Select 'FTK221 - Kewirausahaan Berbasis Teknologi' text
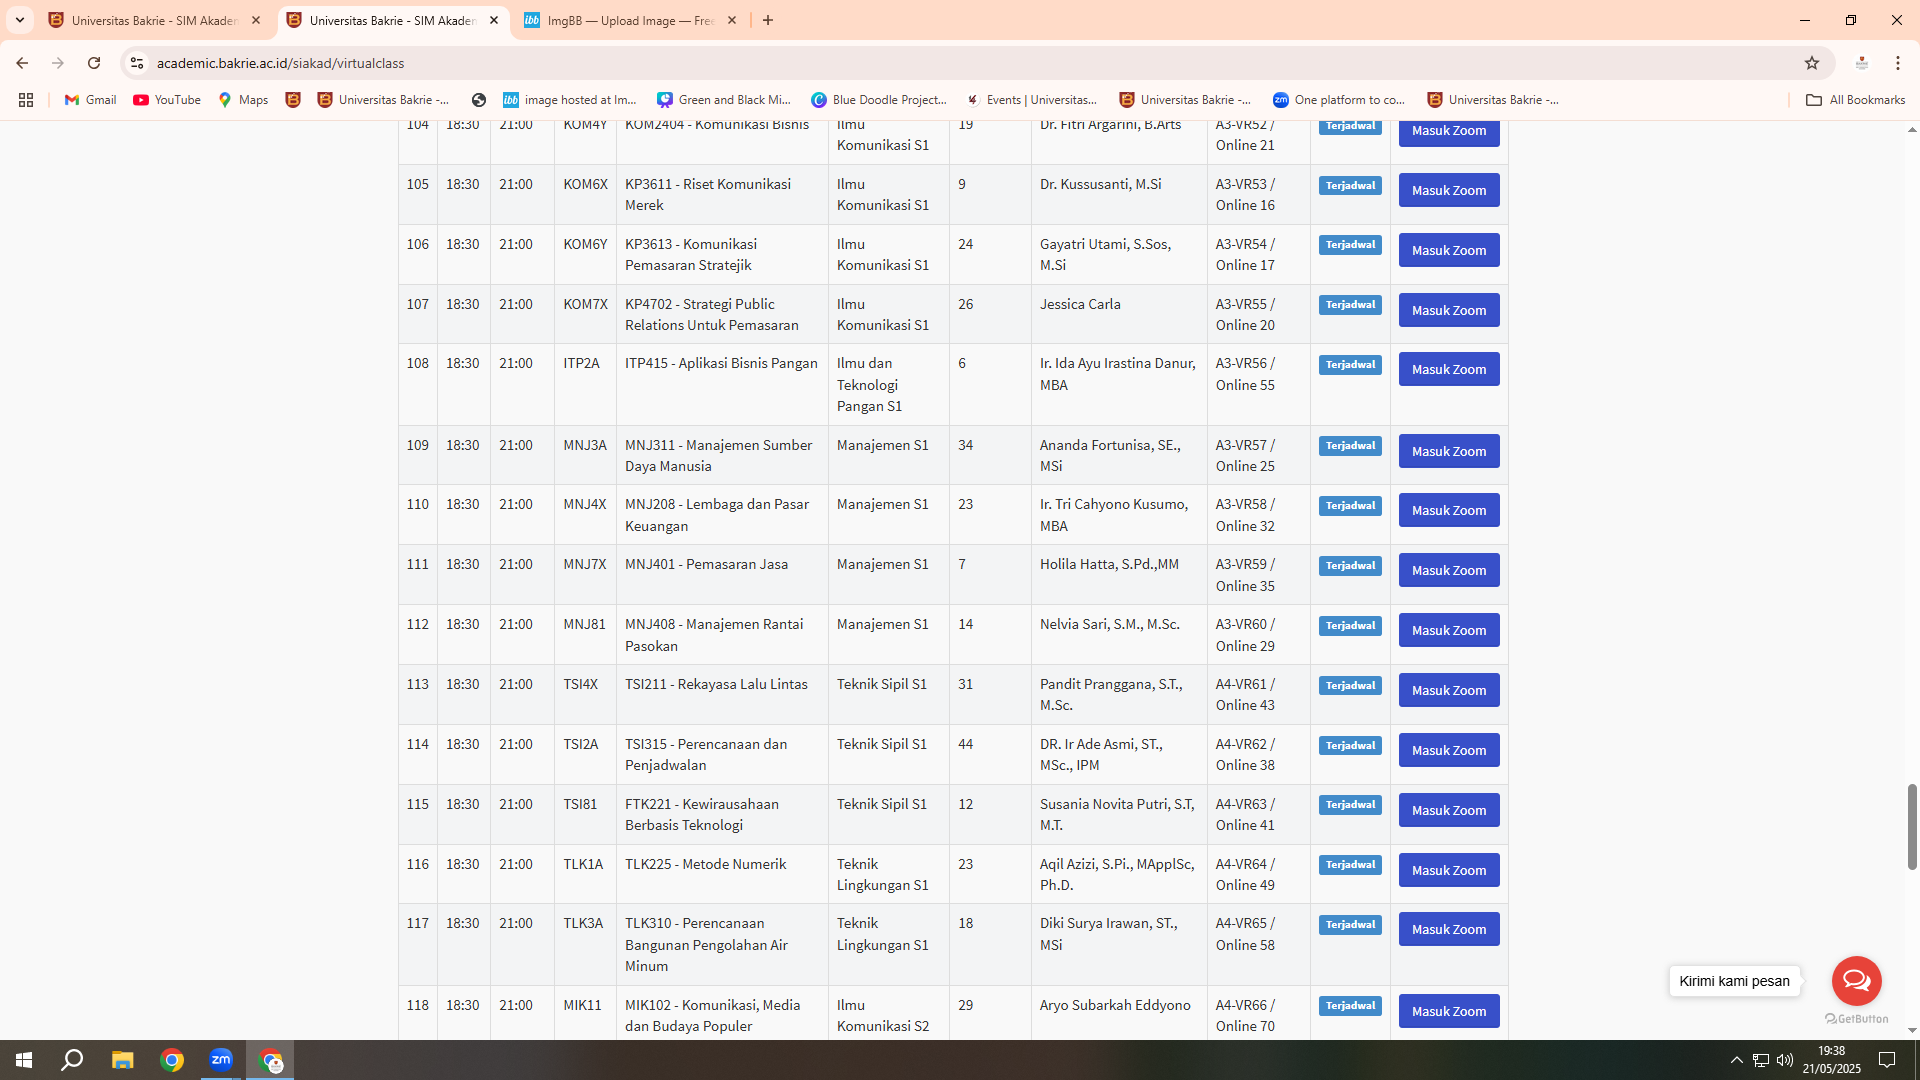The height and width of the screenshot is (1080, 1920). (x=702, y=814)
